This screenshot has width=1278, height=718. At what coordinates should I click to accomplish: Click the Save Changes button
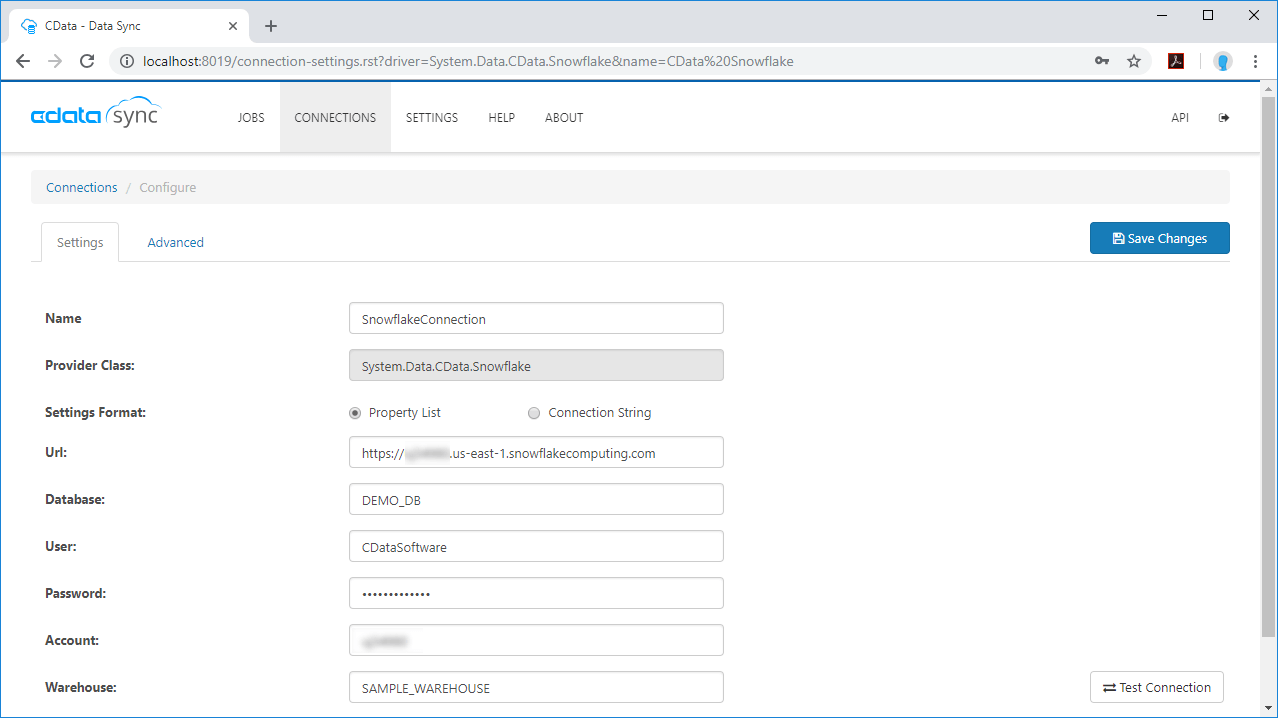pos(1159,239)
